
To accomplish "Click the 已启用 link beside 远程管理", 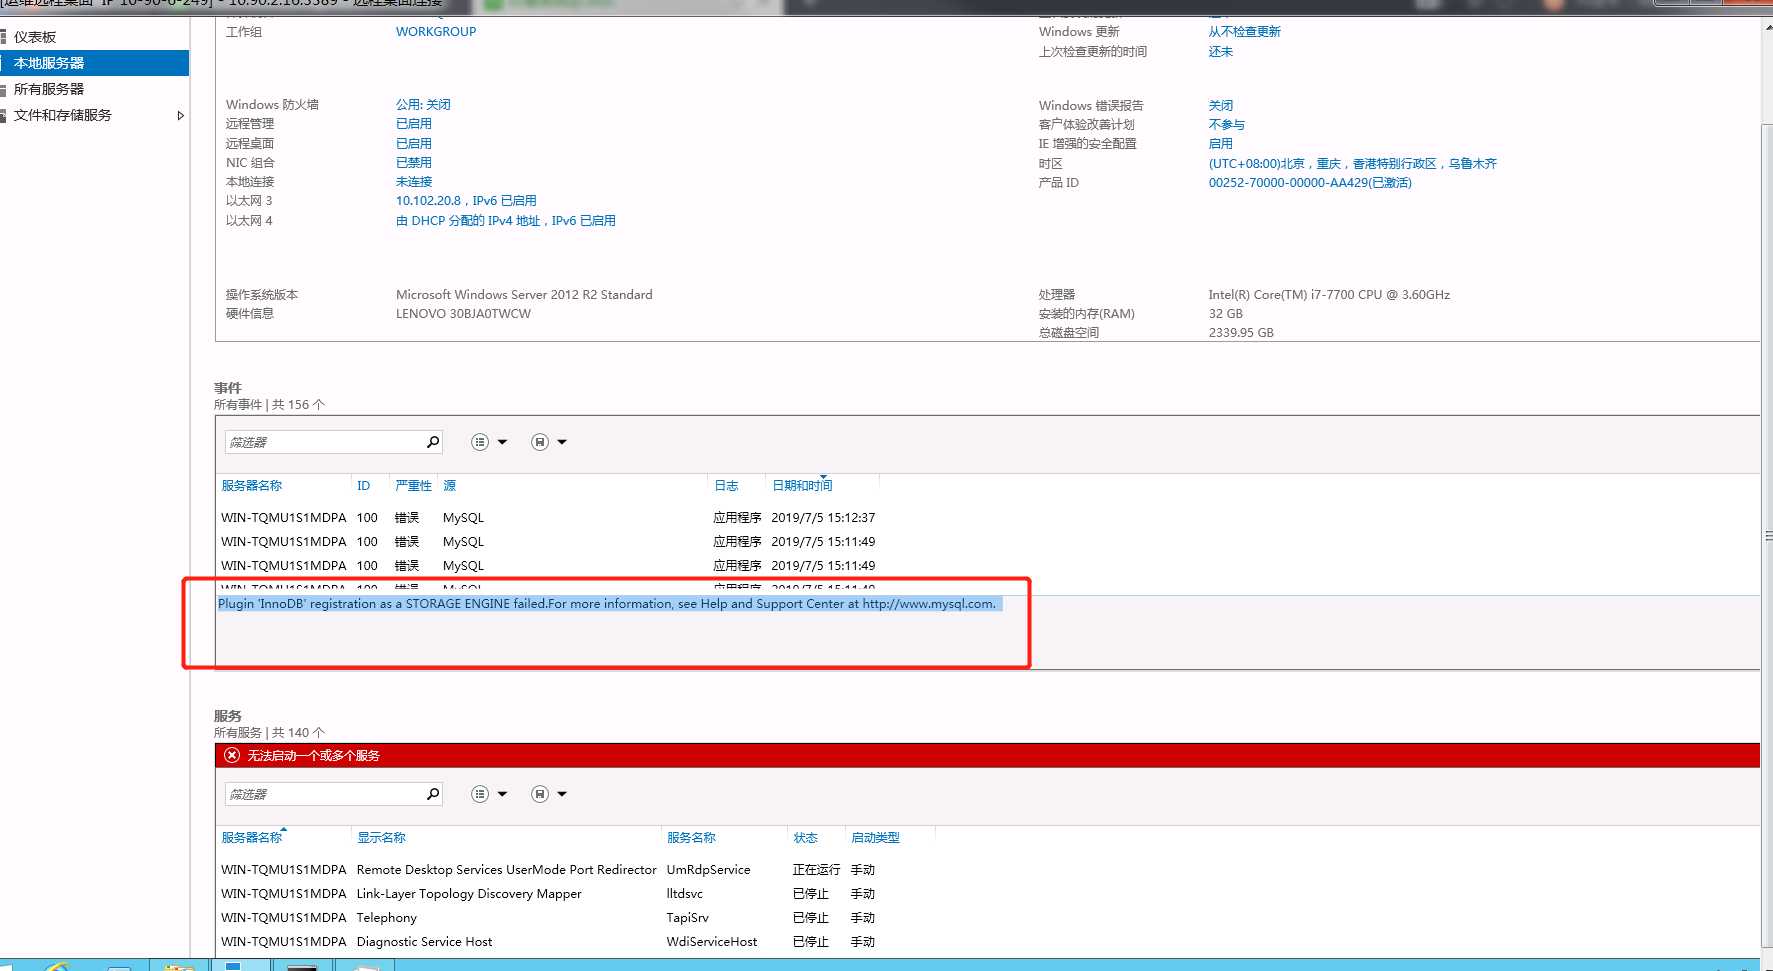I will 414,124.
